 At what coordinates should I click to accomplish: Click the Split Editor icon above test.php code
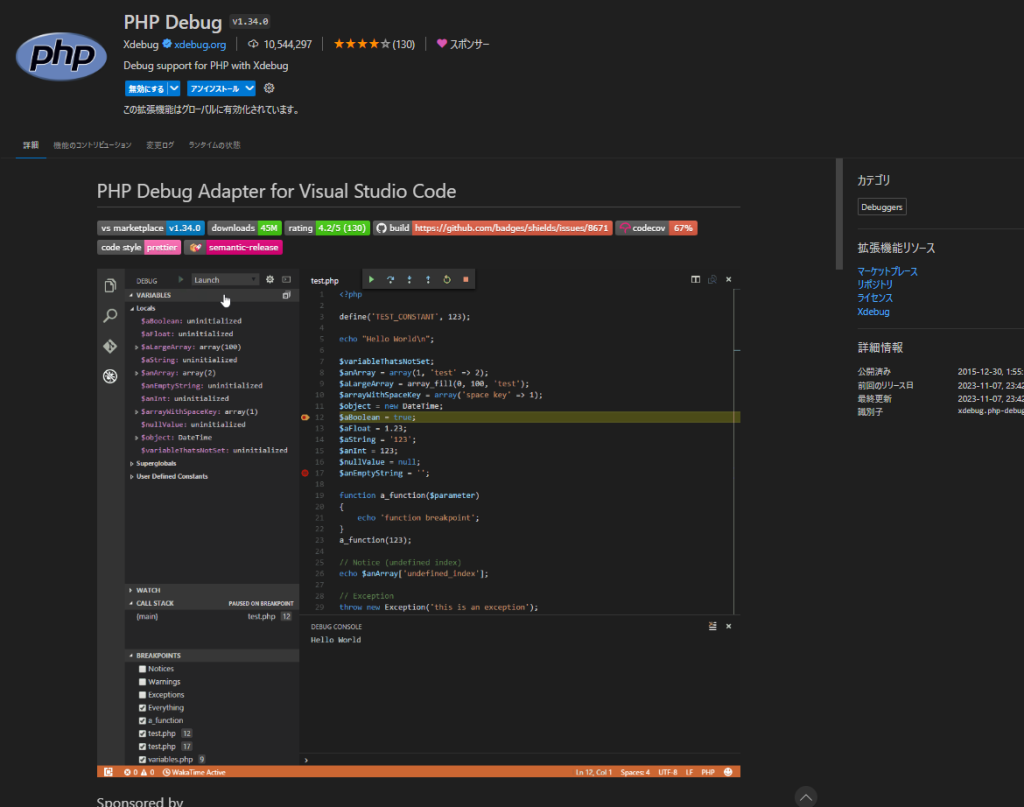coord(696,279)
